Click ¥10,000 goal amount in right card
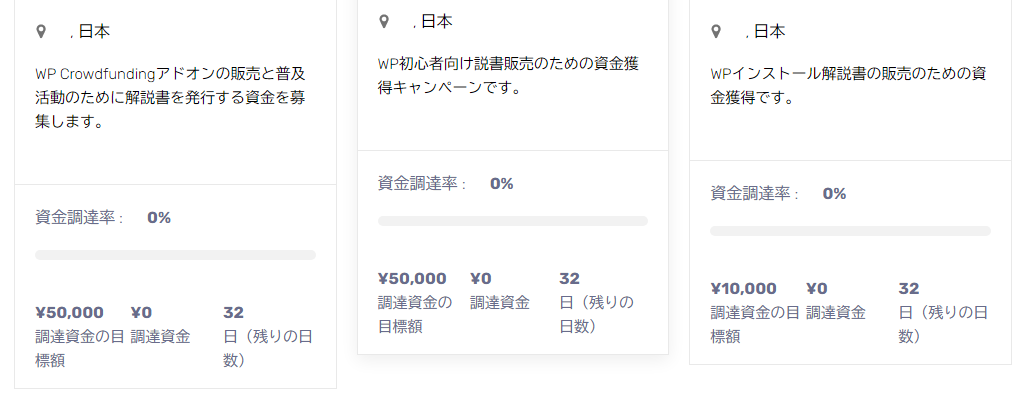 pos(744,288)
